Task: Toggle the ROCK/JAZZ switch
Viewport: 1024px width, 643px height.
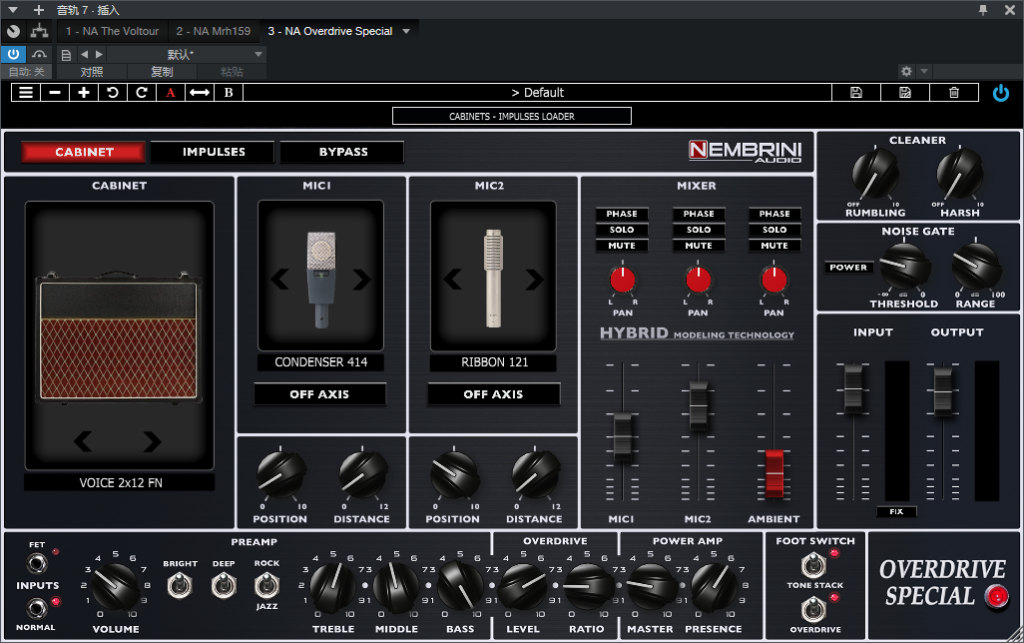Action: [x=266, y=586]
